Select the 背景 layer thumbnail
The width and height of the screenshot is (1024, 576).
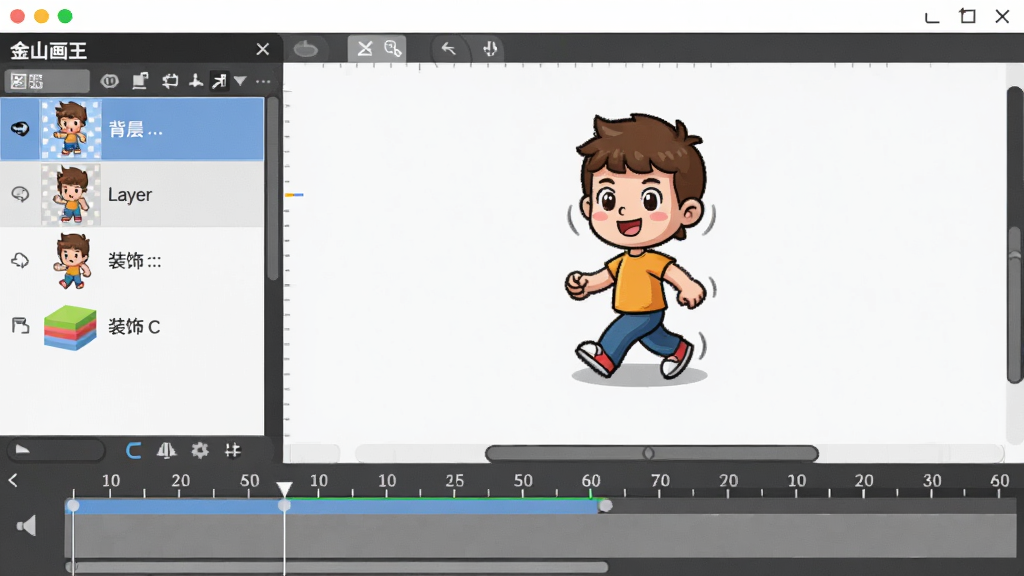point(71,129)
